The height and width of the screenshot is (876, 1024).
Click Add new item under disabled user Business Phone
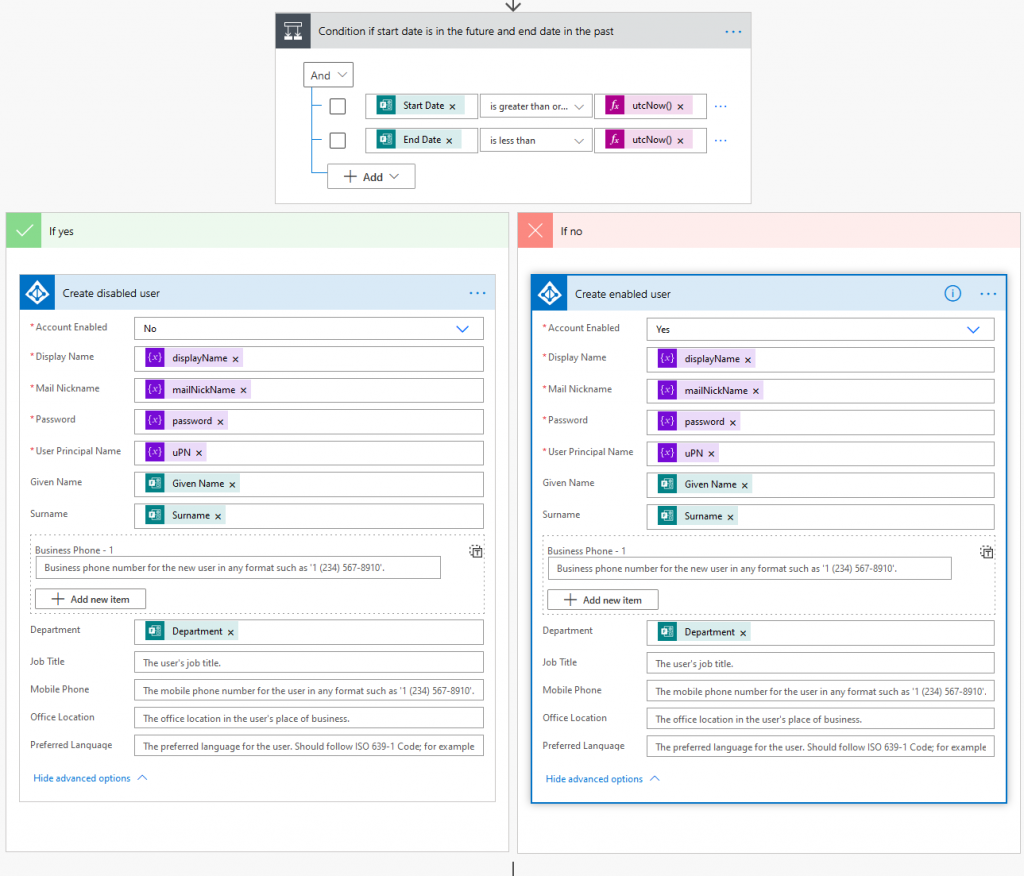[x=90, y=599]
